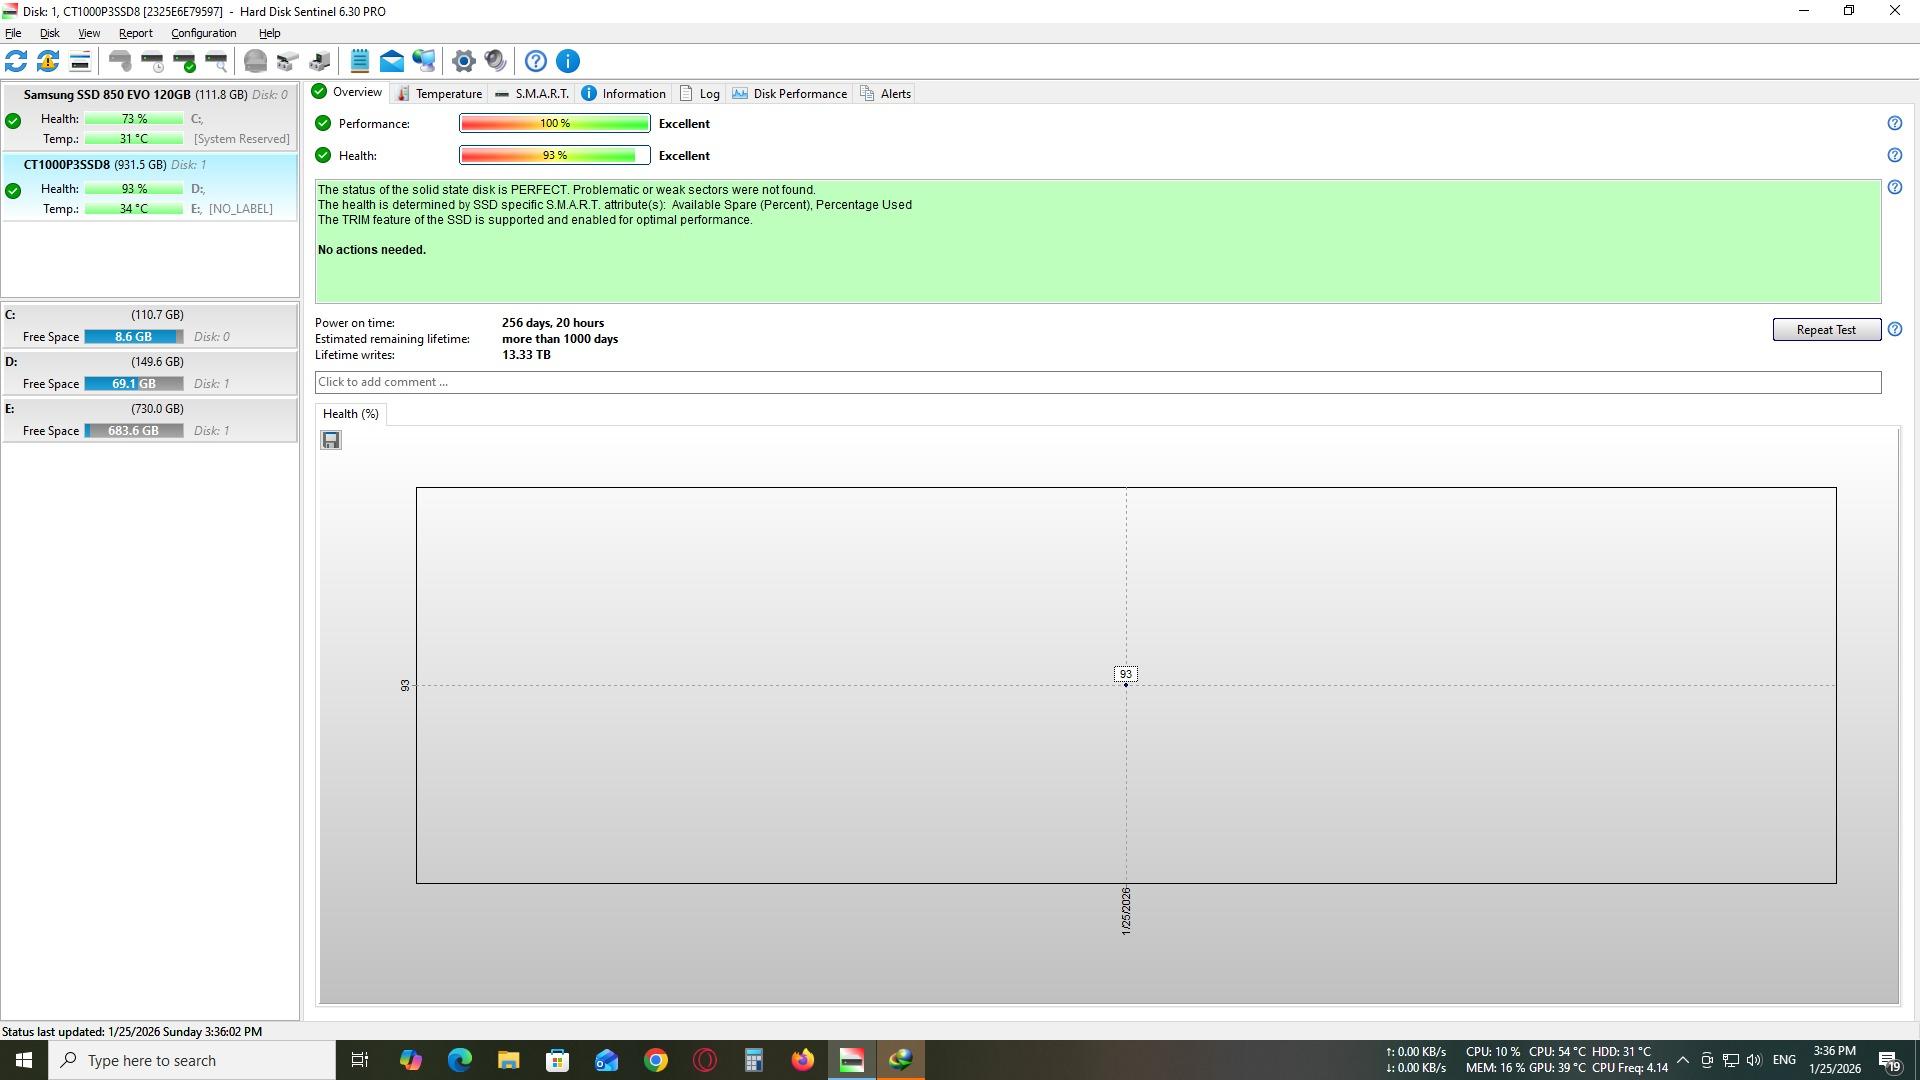Save graph using the floppy disk icon
1920x1080 pixels.
331,440
